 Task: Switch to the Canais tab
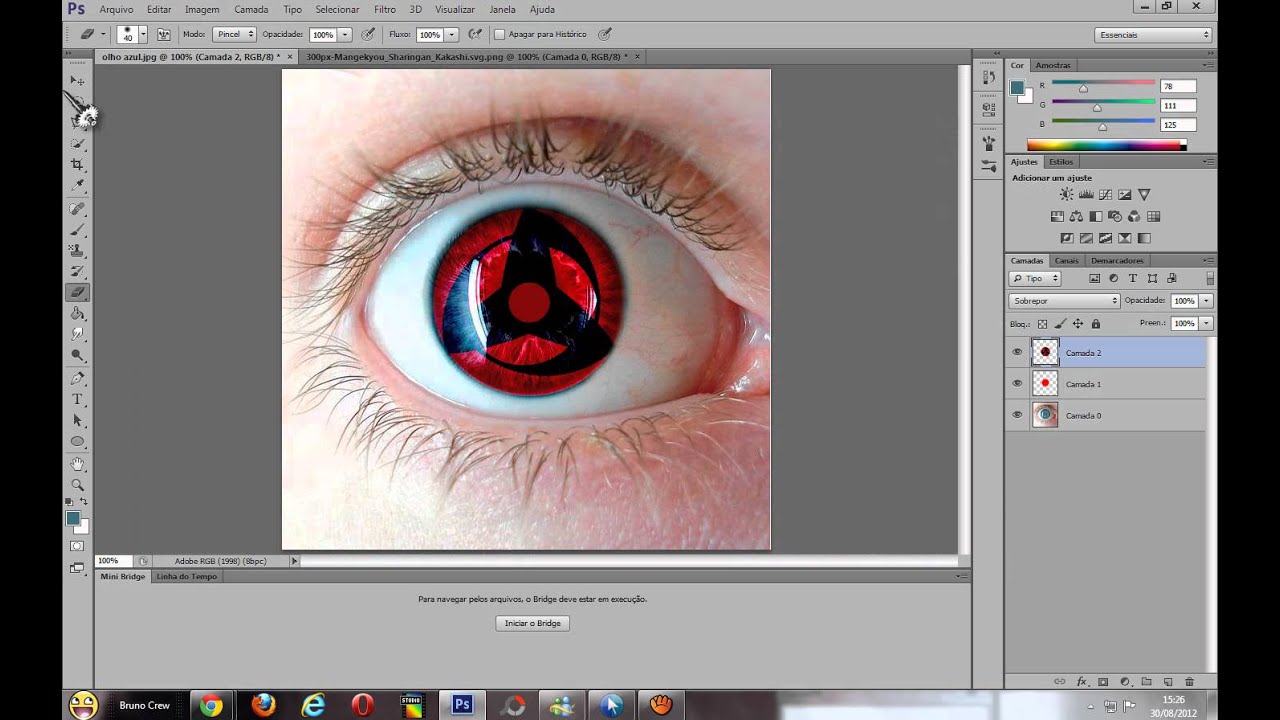tap(1066, 260)
